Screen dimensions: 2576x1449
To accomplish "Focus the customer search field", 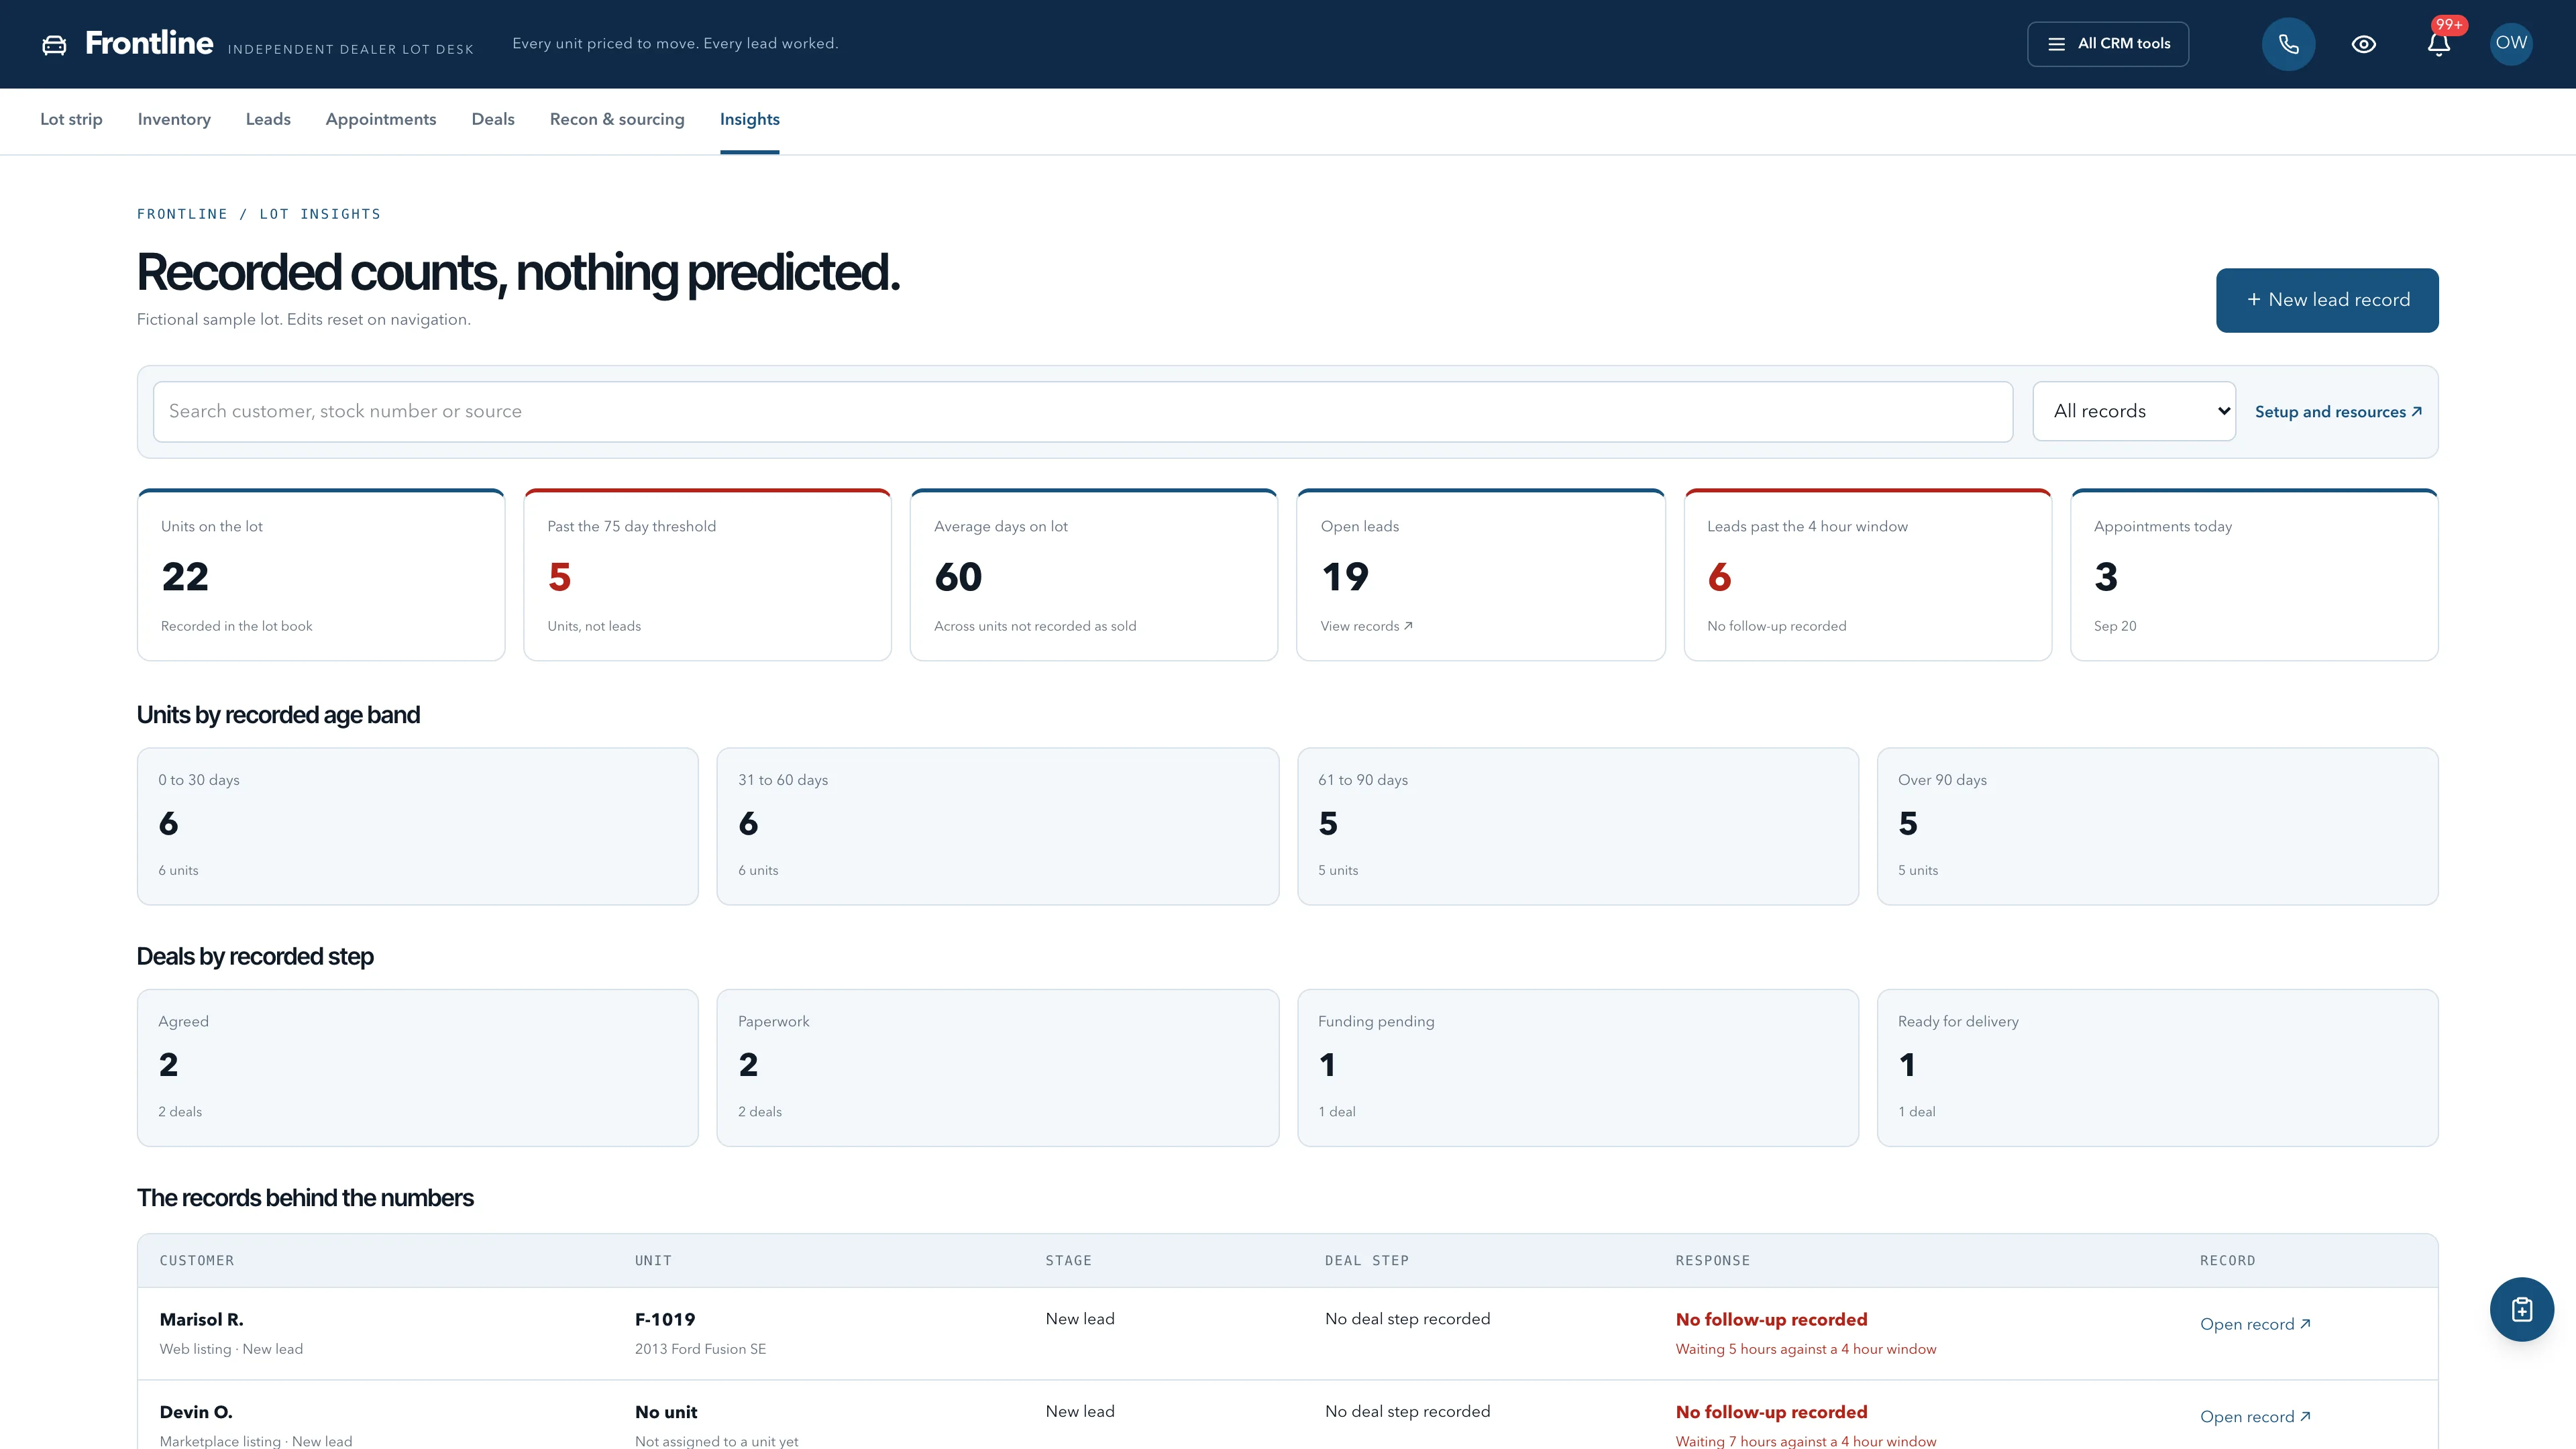I will (x=1083, y=411).
